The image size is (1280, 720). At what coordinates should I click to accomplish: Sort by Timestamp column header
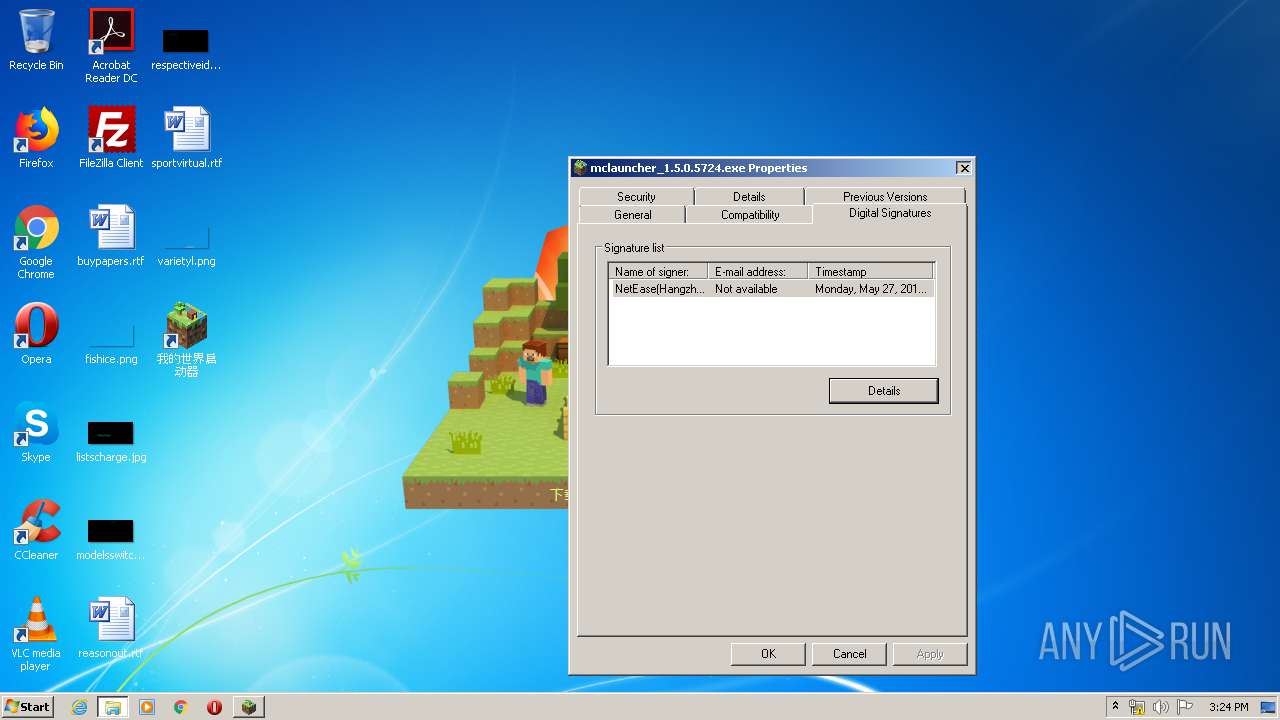pyautogui.click(x=870, y=272)
